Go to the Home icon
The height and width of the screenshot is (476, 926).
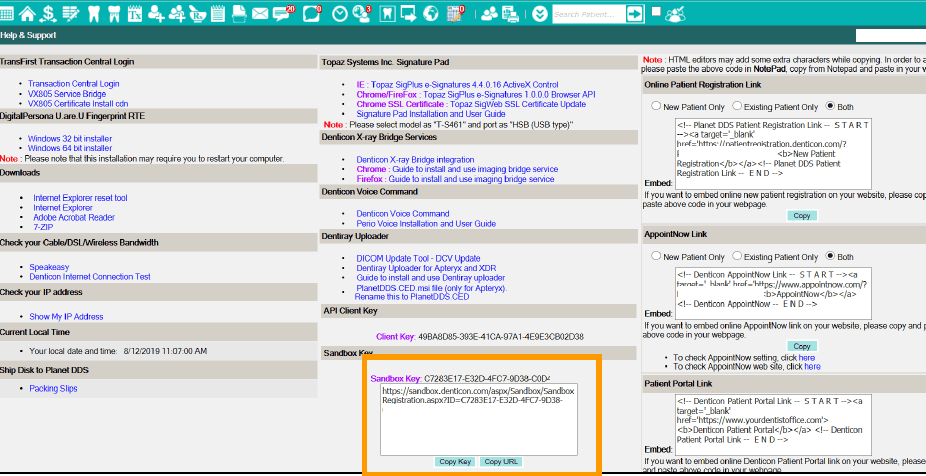click(27, 12)
